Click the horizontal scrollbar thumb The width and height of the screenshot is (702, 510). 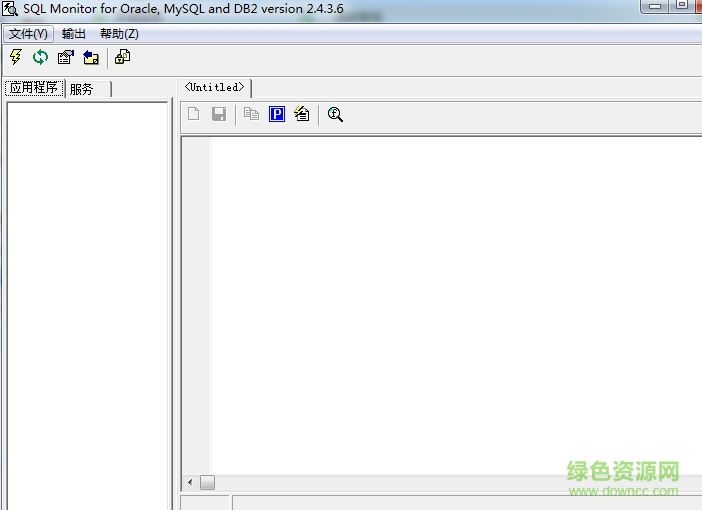(207, 482)
